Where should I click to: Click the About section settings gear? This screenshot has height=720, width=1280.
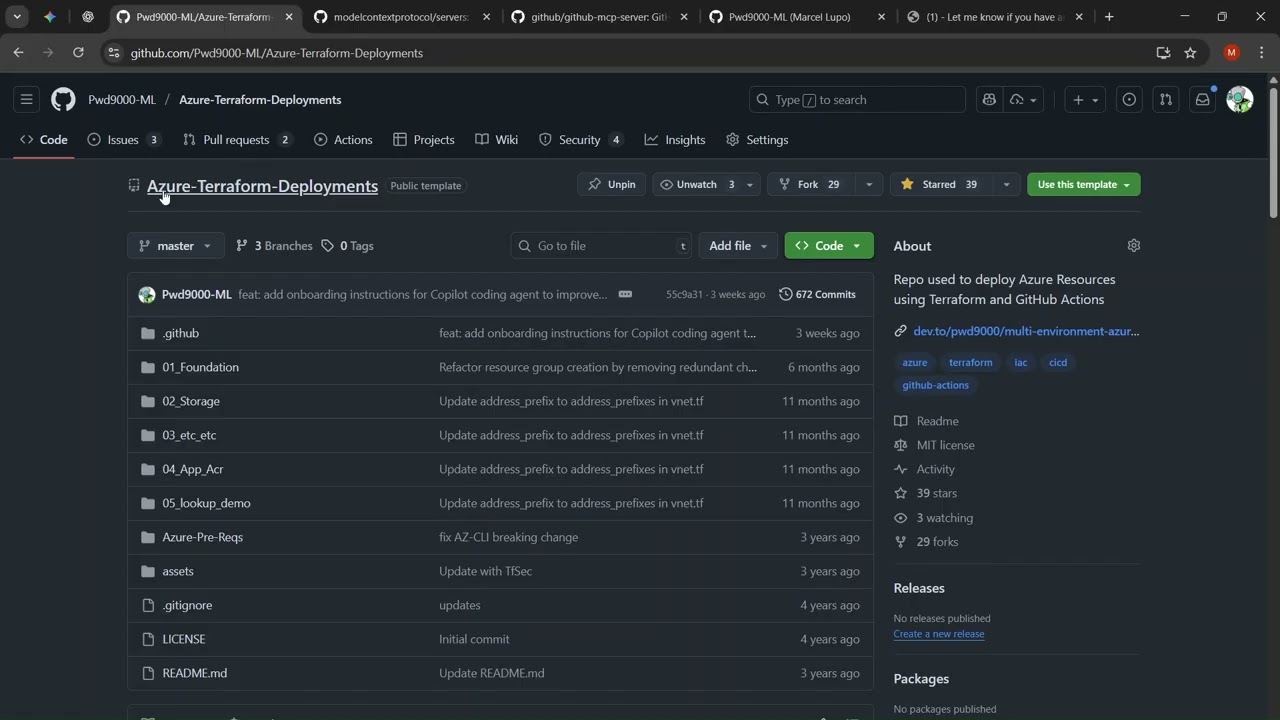point(1133,245)
